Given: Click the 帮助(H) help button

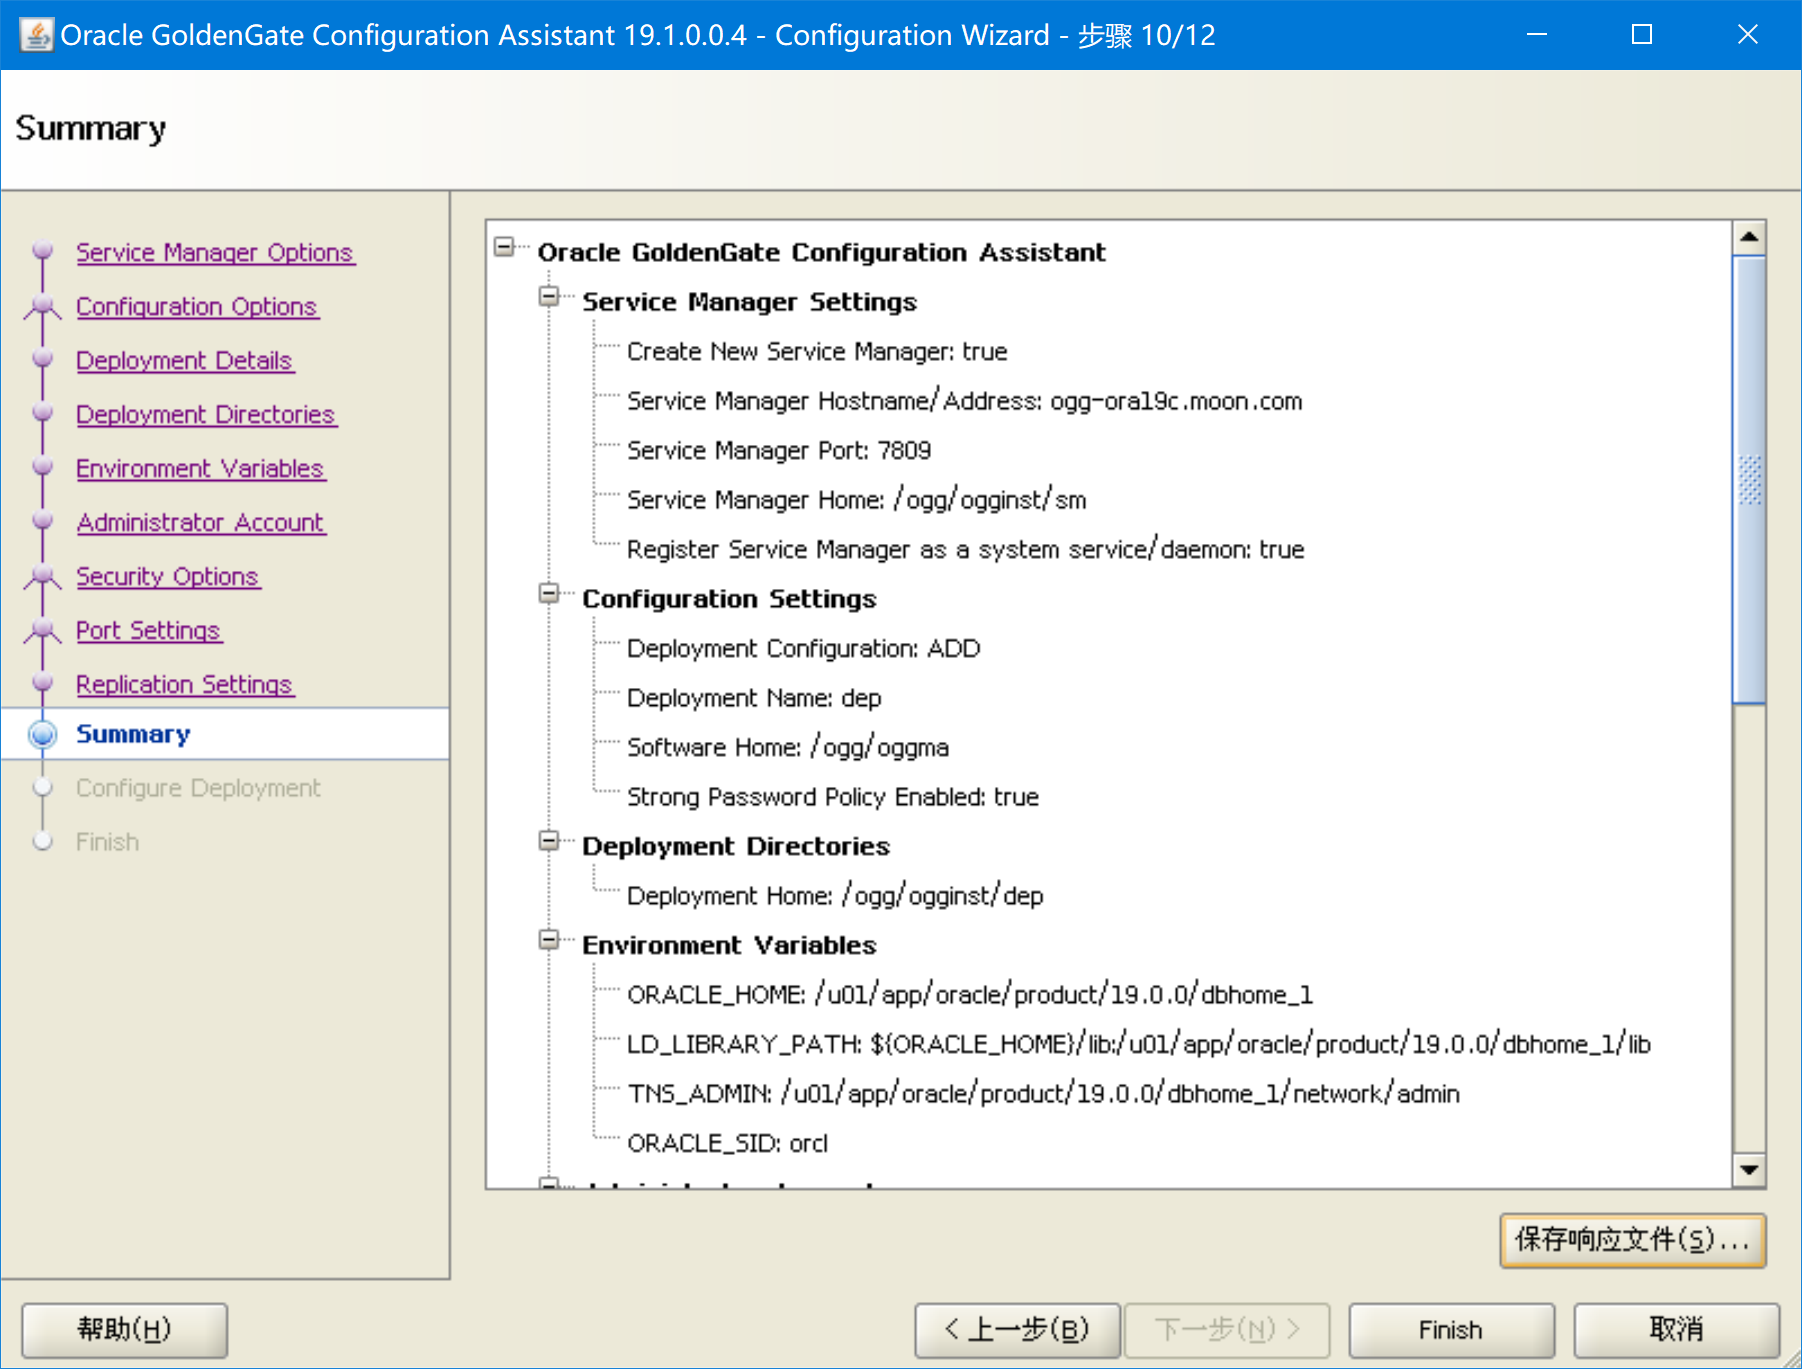Looking at the screenshot, I should point(125,1329).
